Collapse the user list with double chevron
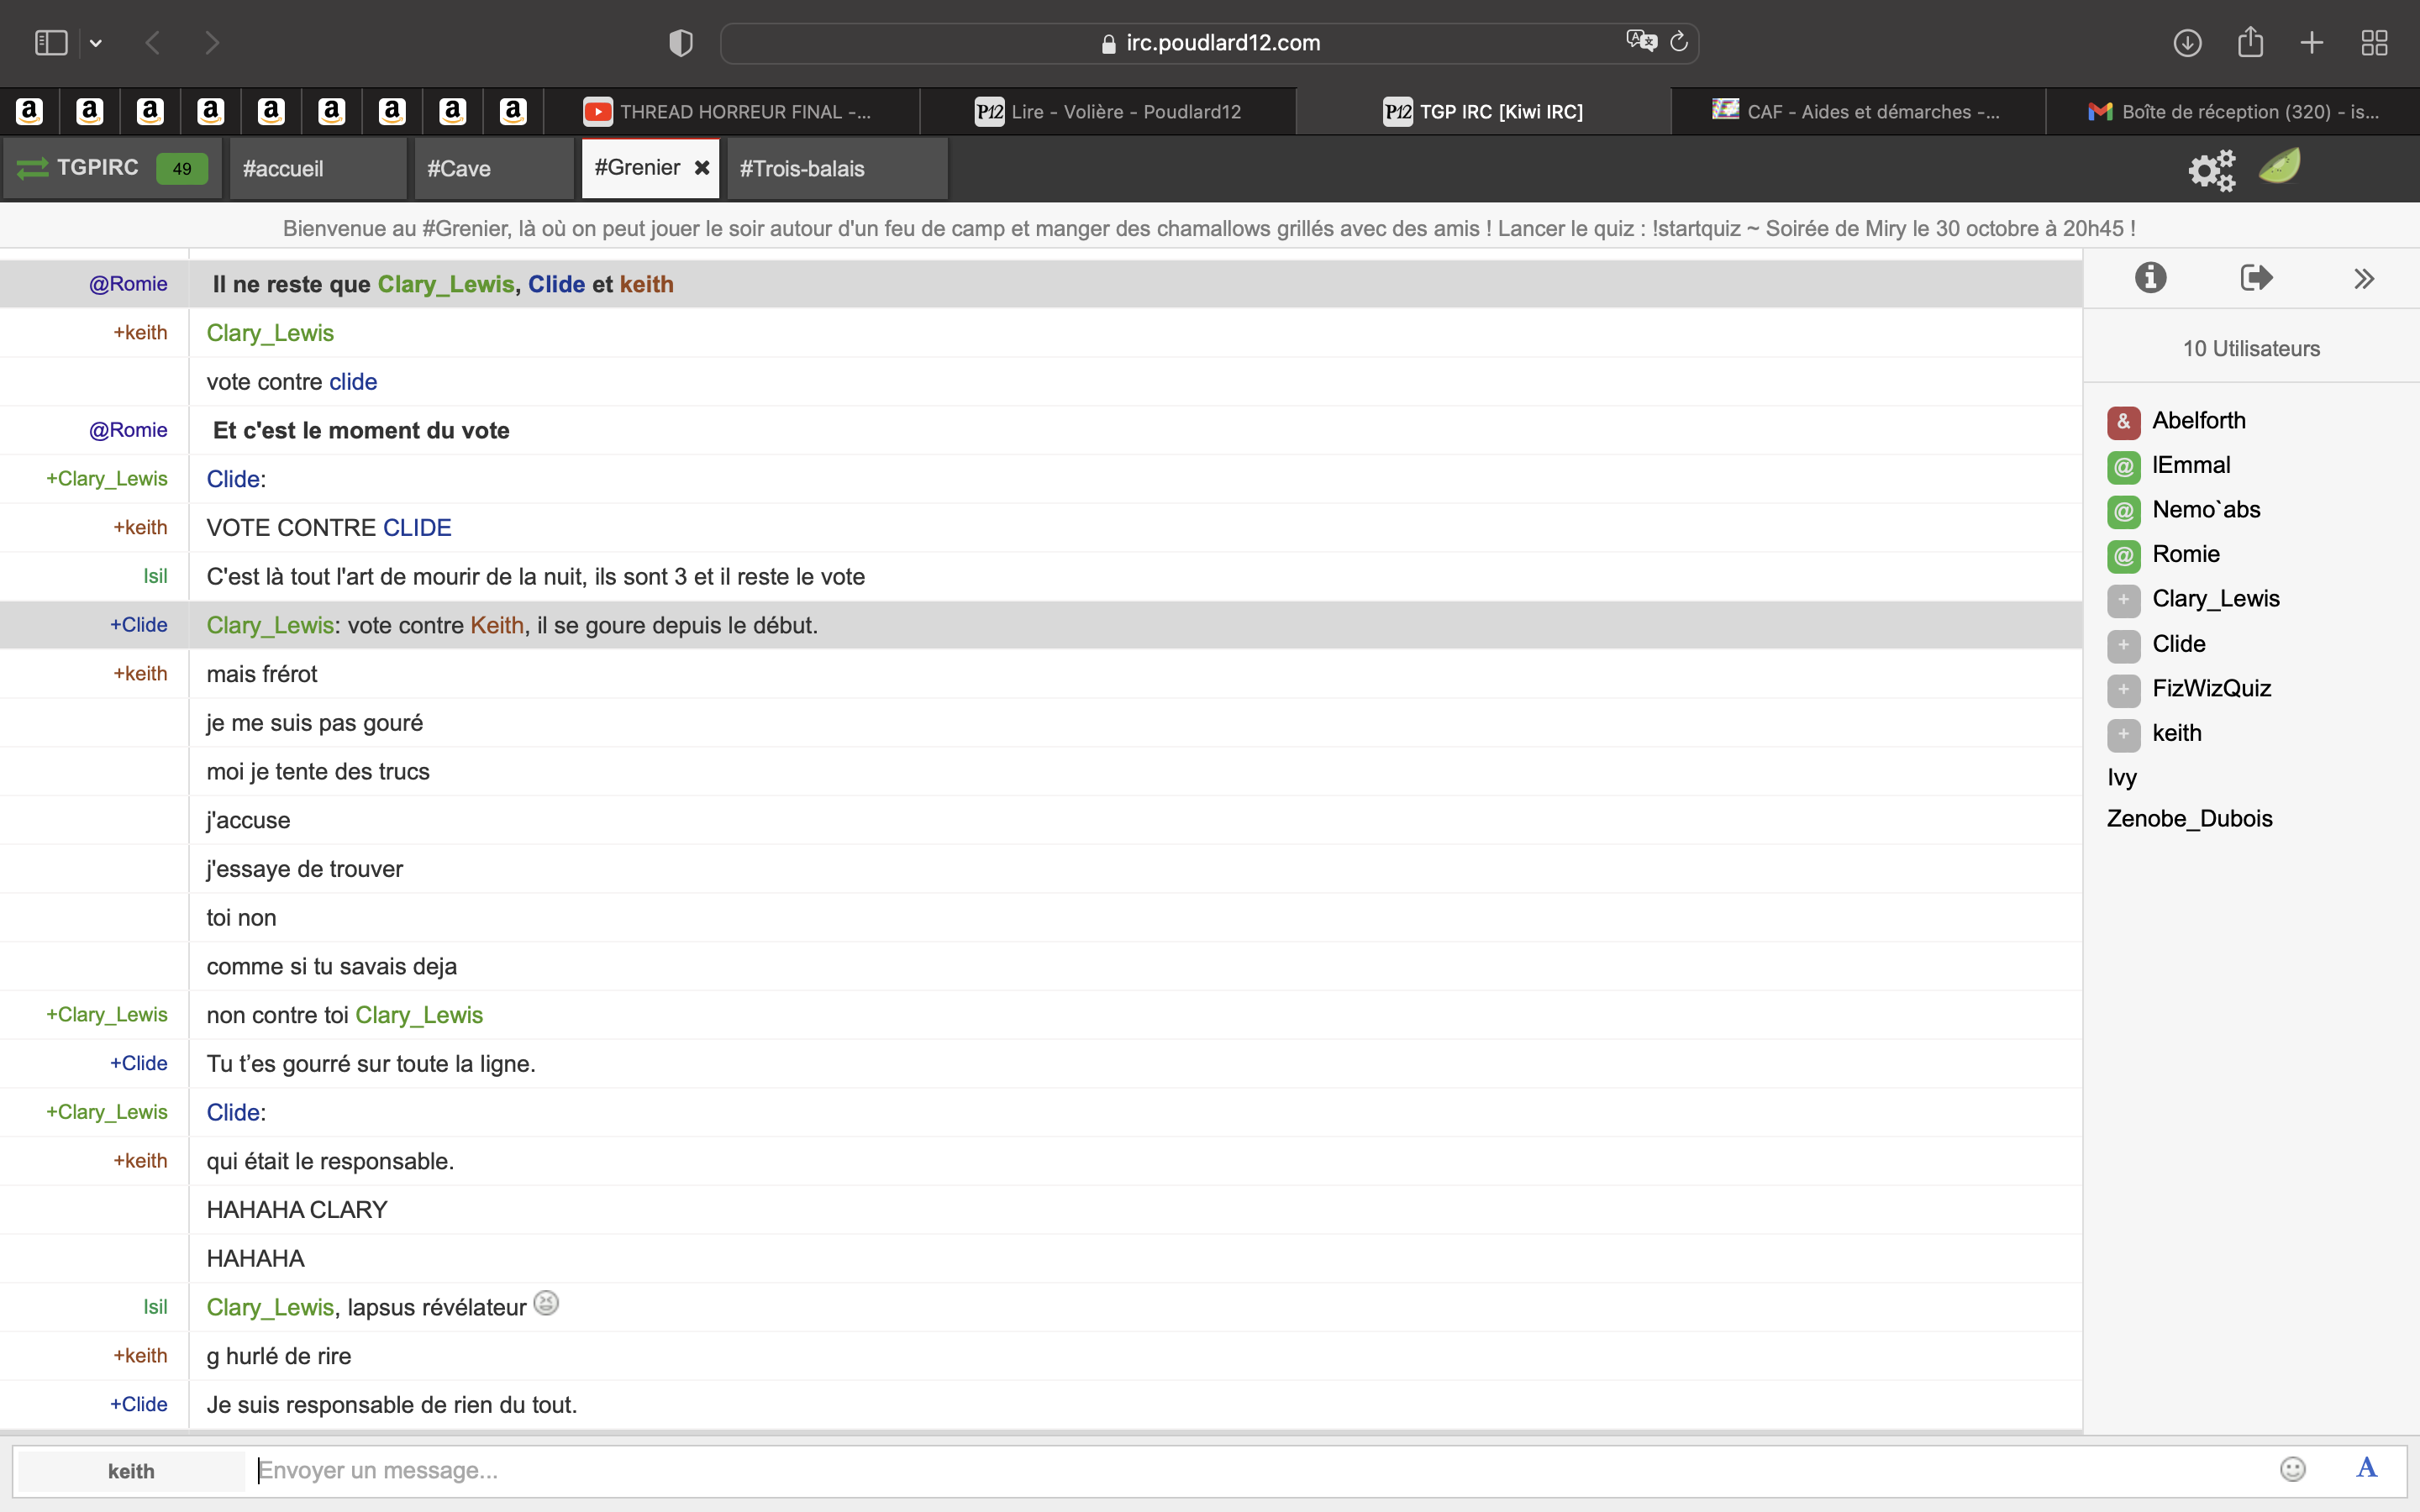The height and width of the screenshot is (1512, 2420). pyautogui.click(x=2363, y=279)
